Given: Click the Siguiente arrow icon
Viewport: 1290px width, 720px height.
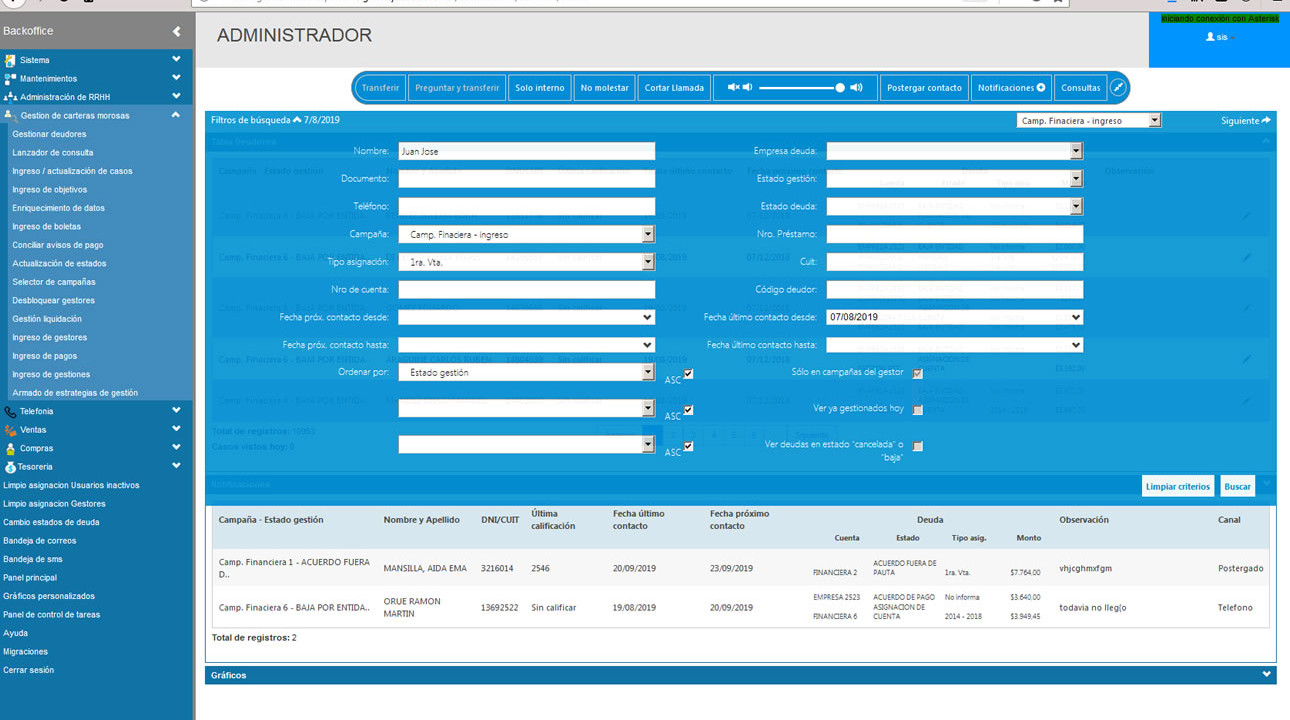Looking at the screenshot, I should click(x=1266, y=120).
